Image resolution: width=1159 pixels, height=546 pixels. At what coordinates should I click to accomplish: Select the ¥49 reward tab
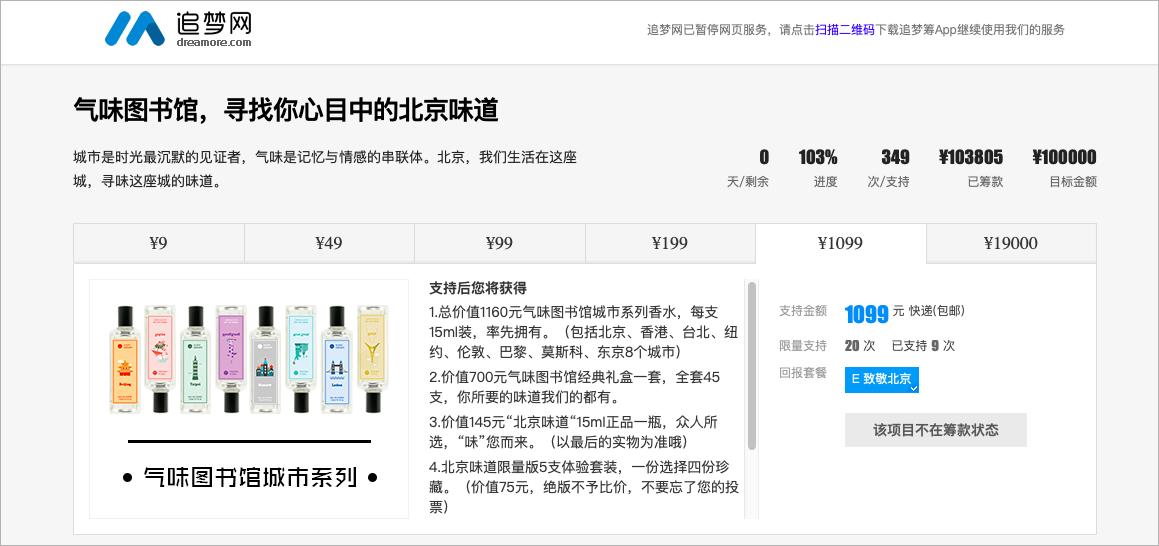[x=329, y=243]
